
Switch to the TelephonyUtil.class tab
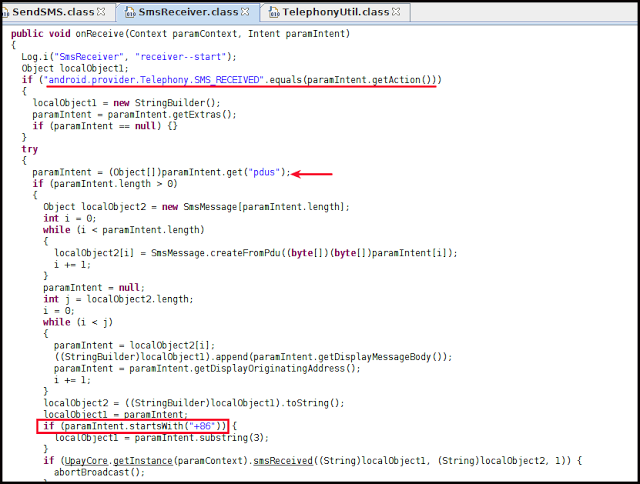(x=335, y=11)
